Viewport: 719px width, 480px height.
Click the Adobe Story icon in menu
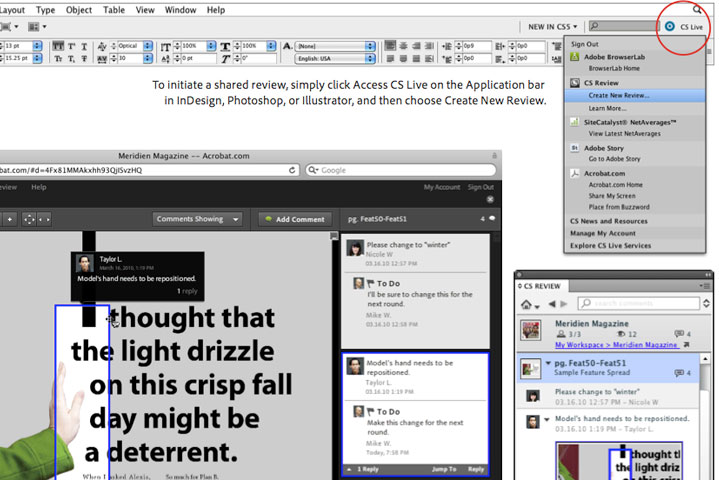pos(575,148)
